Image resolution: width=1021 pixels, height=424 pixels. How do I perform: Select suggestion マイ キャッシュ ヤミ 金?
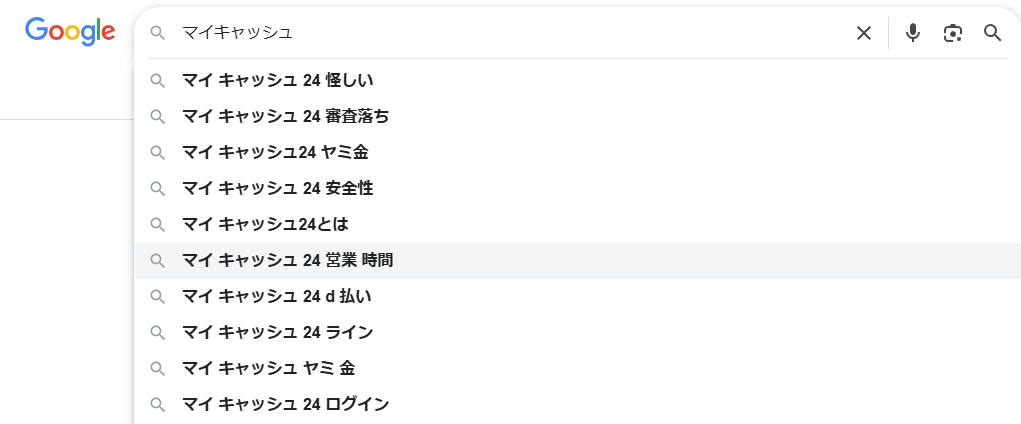(x=268, y=368)
